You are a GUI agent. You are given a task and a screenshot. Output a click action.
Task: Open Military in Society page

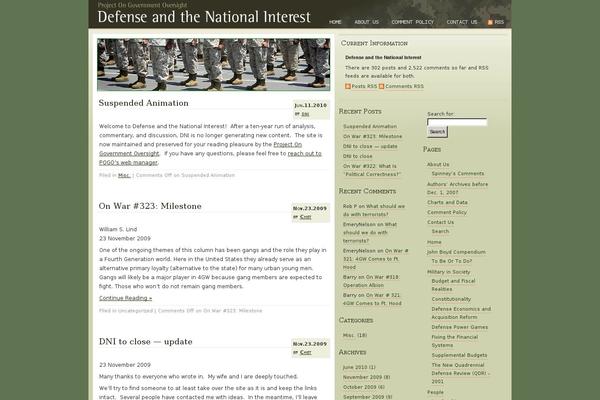click(x=448, y=272)
